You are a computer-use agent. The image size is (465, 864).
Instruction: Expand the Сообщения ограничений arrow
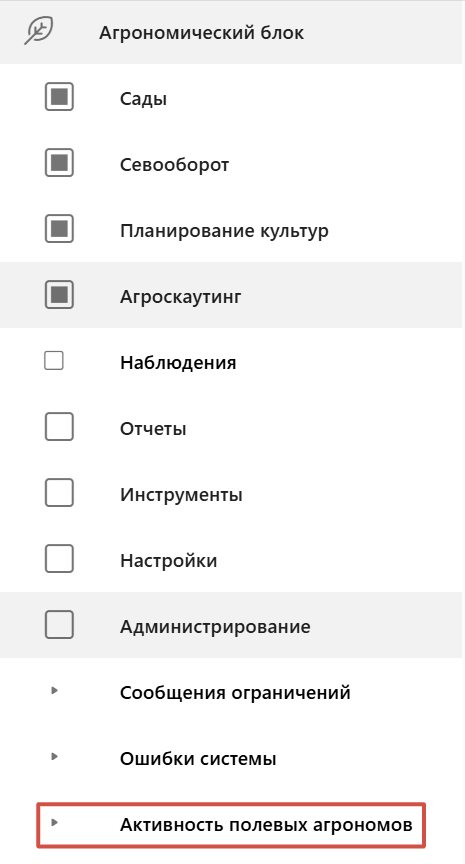54,690
